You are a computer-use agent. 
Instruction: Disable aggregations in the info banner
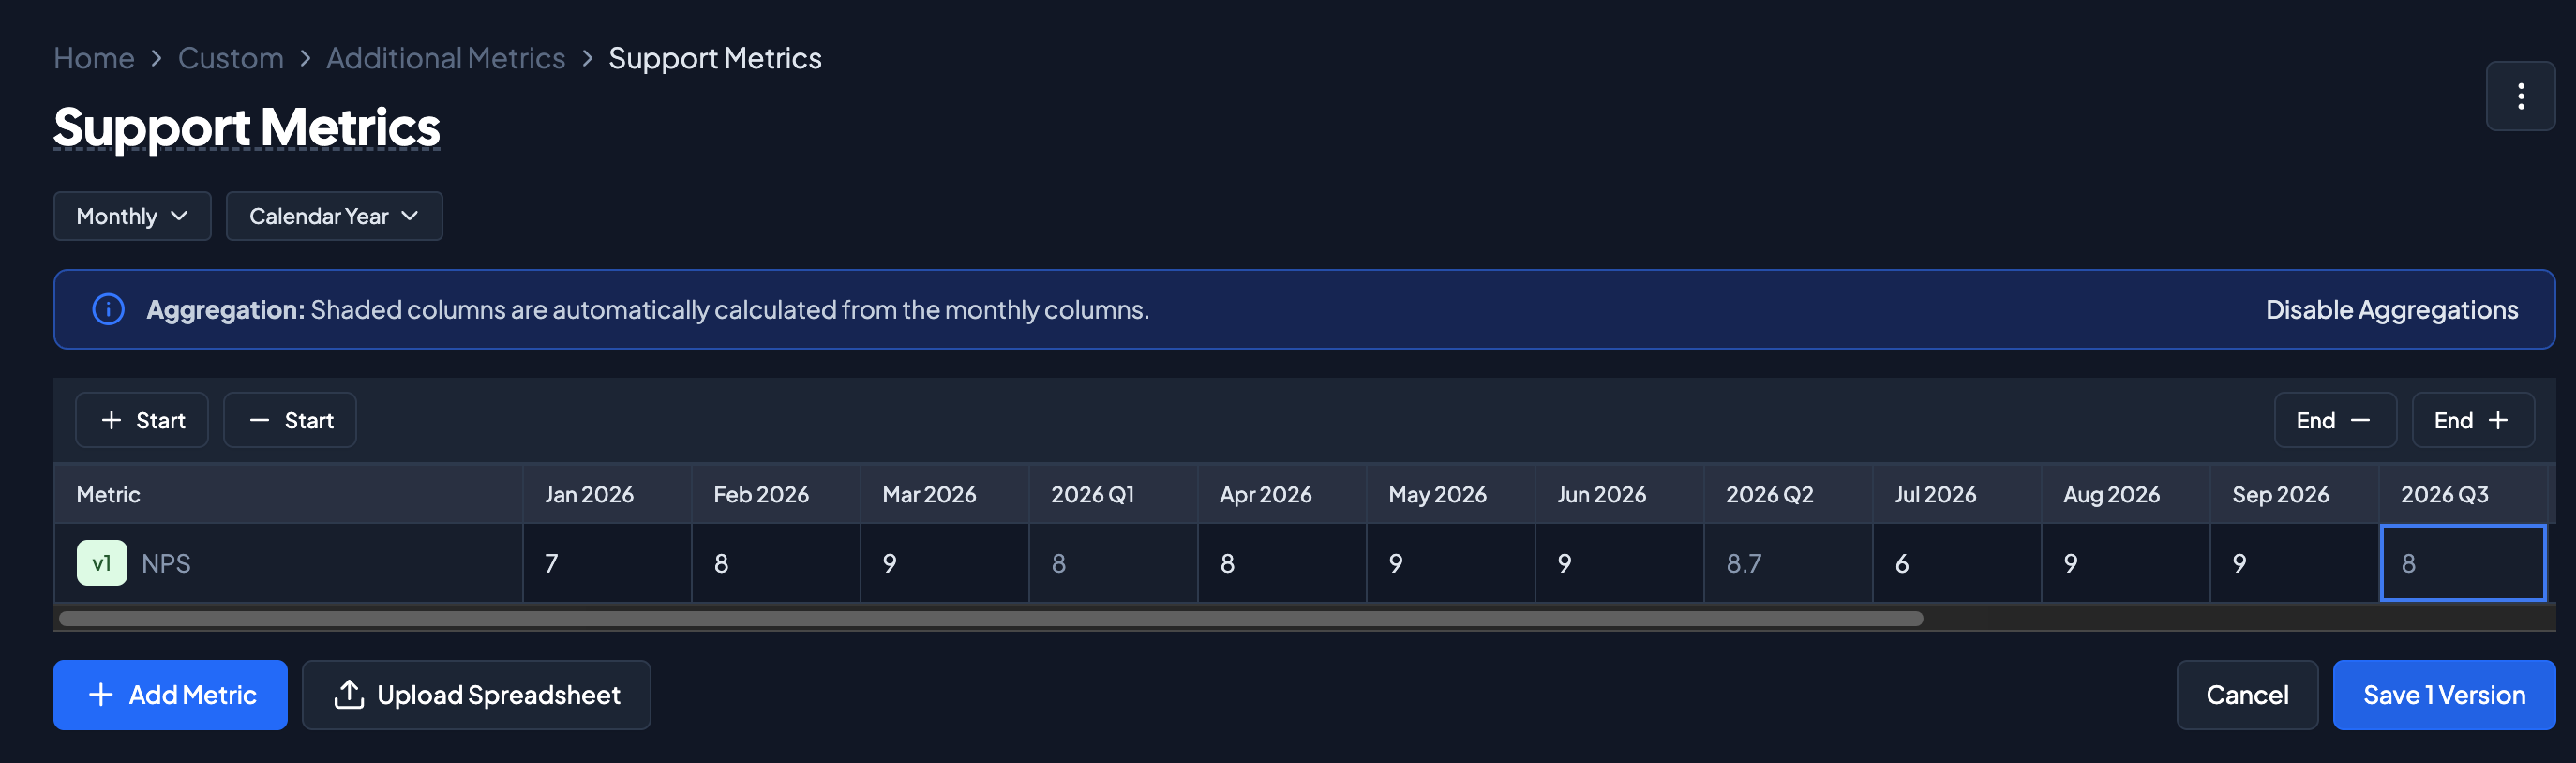pyautogui.click(x=2391, y=309)
